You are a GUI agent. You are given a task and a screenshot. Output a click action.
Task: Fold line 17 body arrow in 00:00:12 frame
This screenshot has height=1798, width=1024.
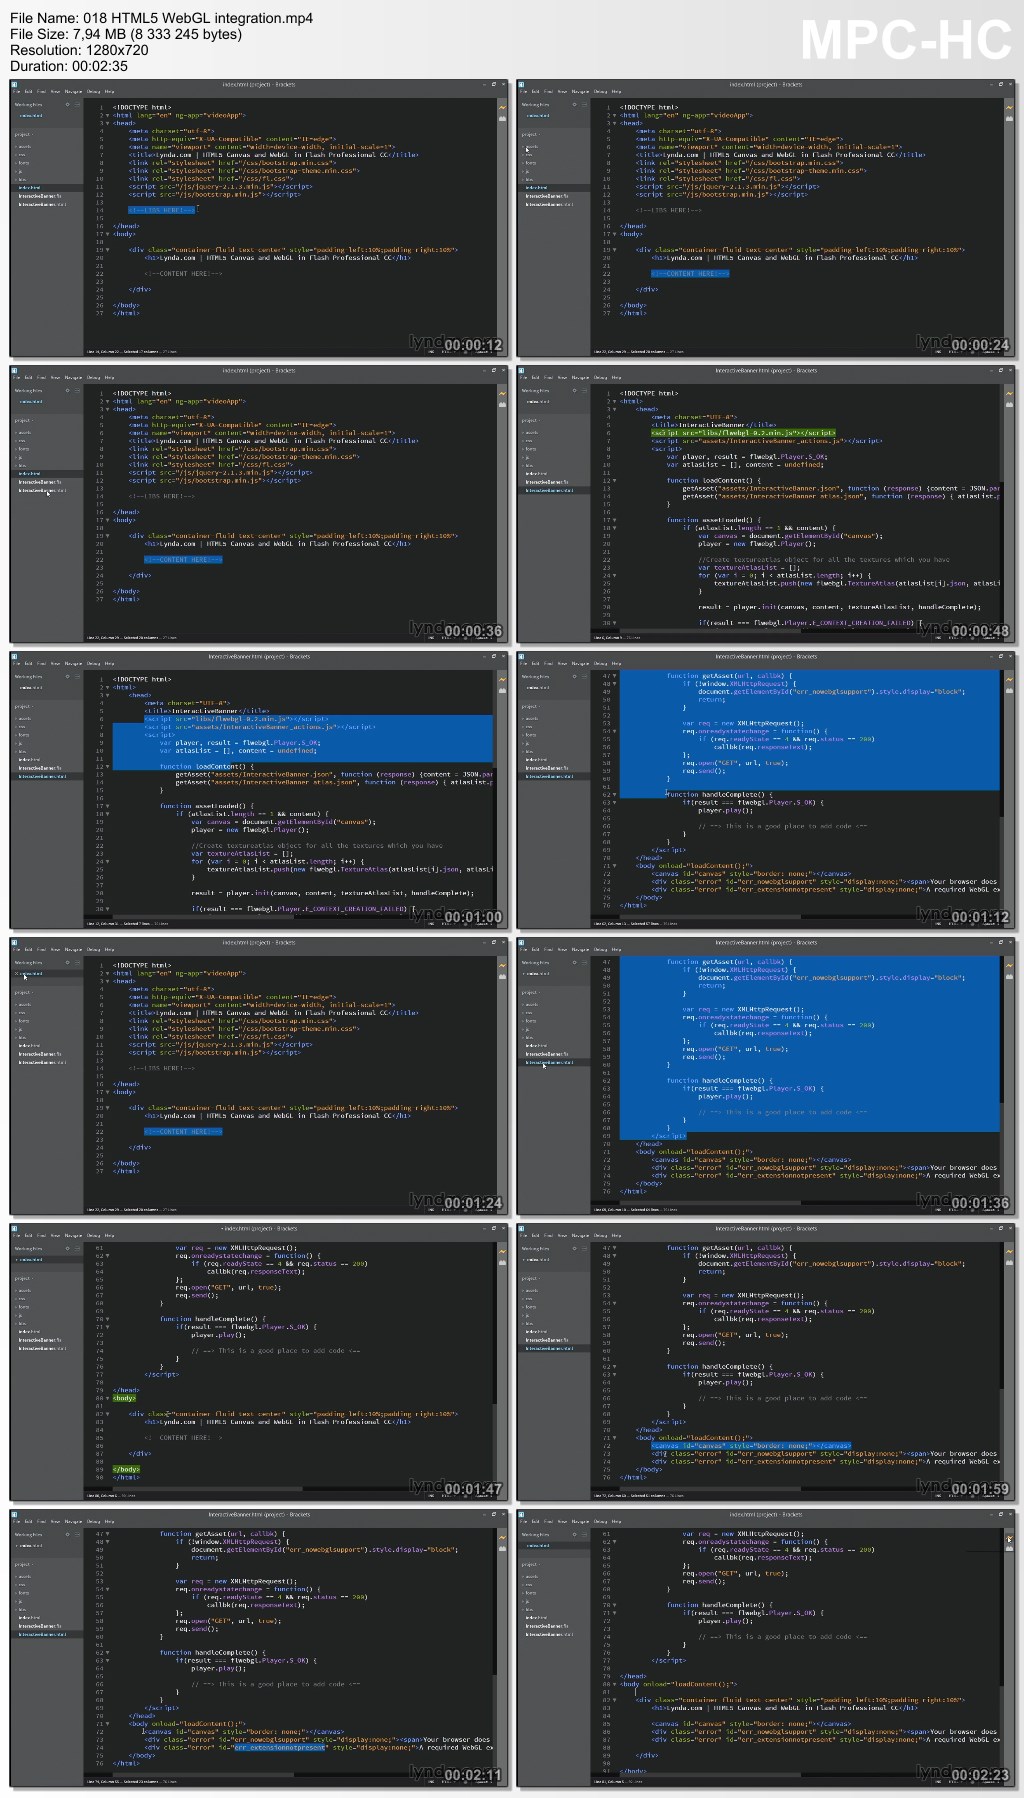tap(106, 234)
